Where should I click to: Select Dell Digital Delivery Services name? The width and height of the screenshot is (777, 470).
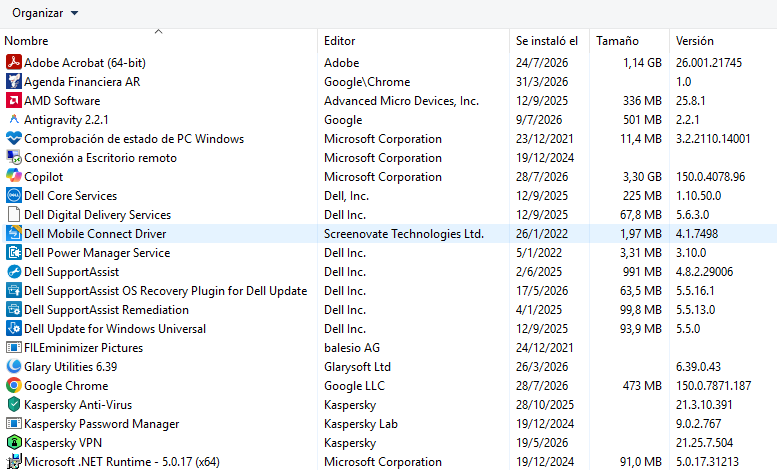(98, 215)
